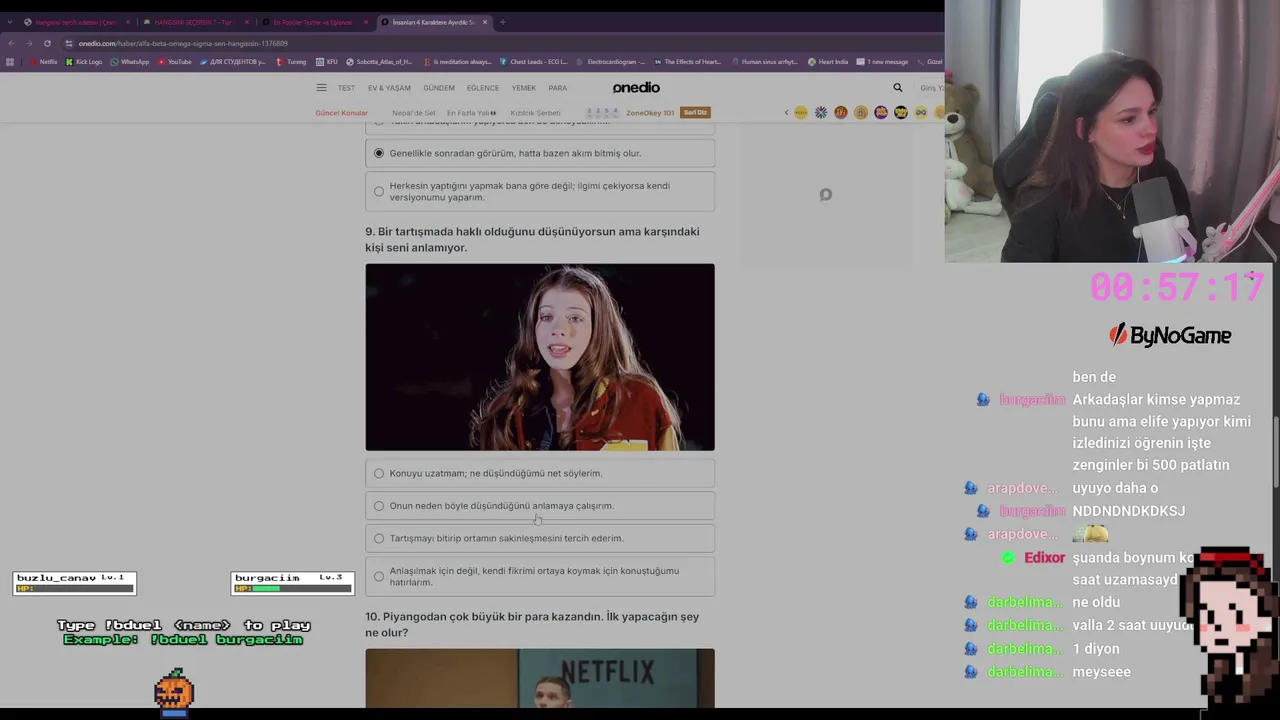1280x720 pixels.
Task: Open the 'The Effects of Heart' bookmark
Action: tap(688, 62)
